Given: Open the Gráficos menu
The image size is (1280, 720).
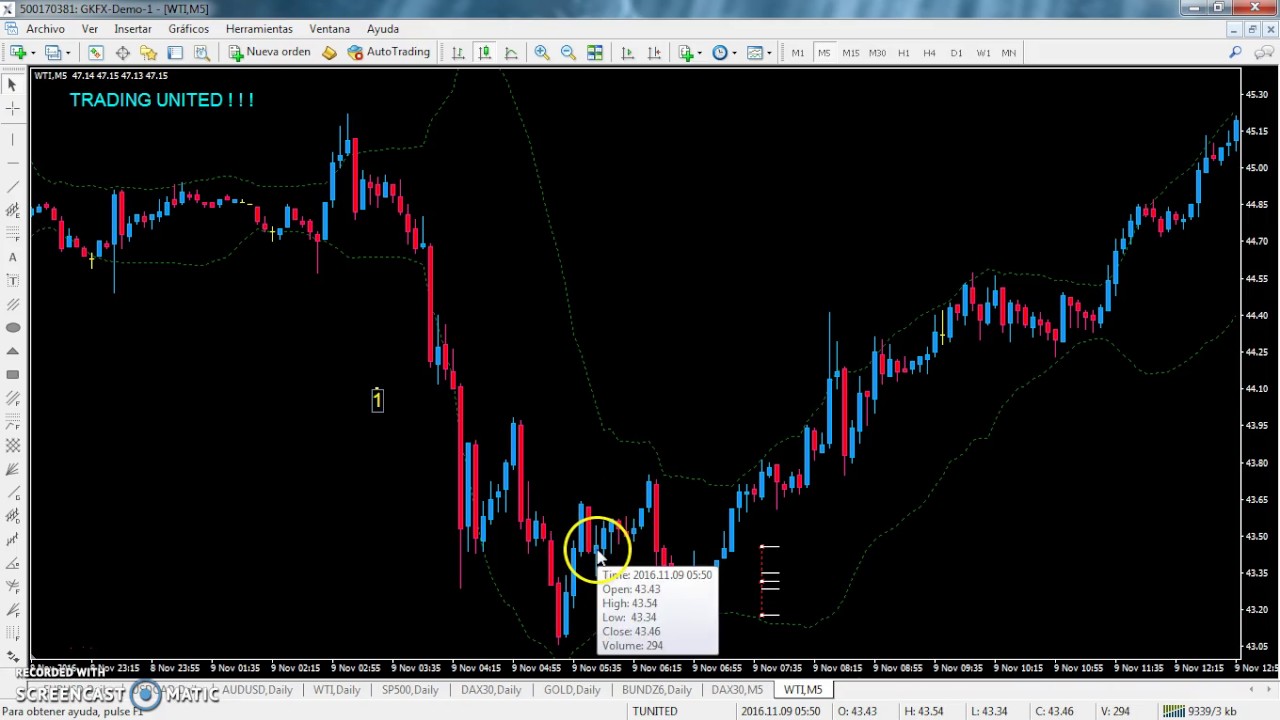Looking at the screenshot, I should click(x=188, y=29).
